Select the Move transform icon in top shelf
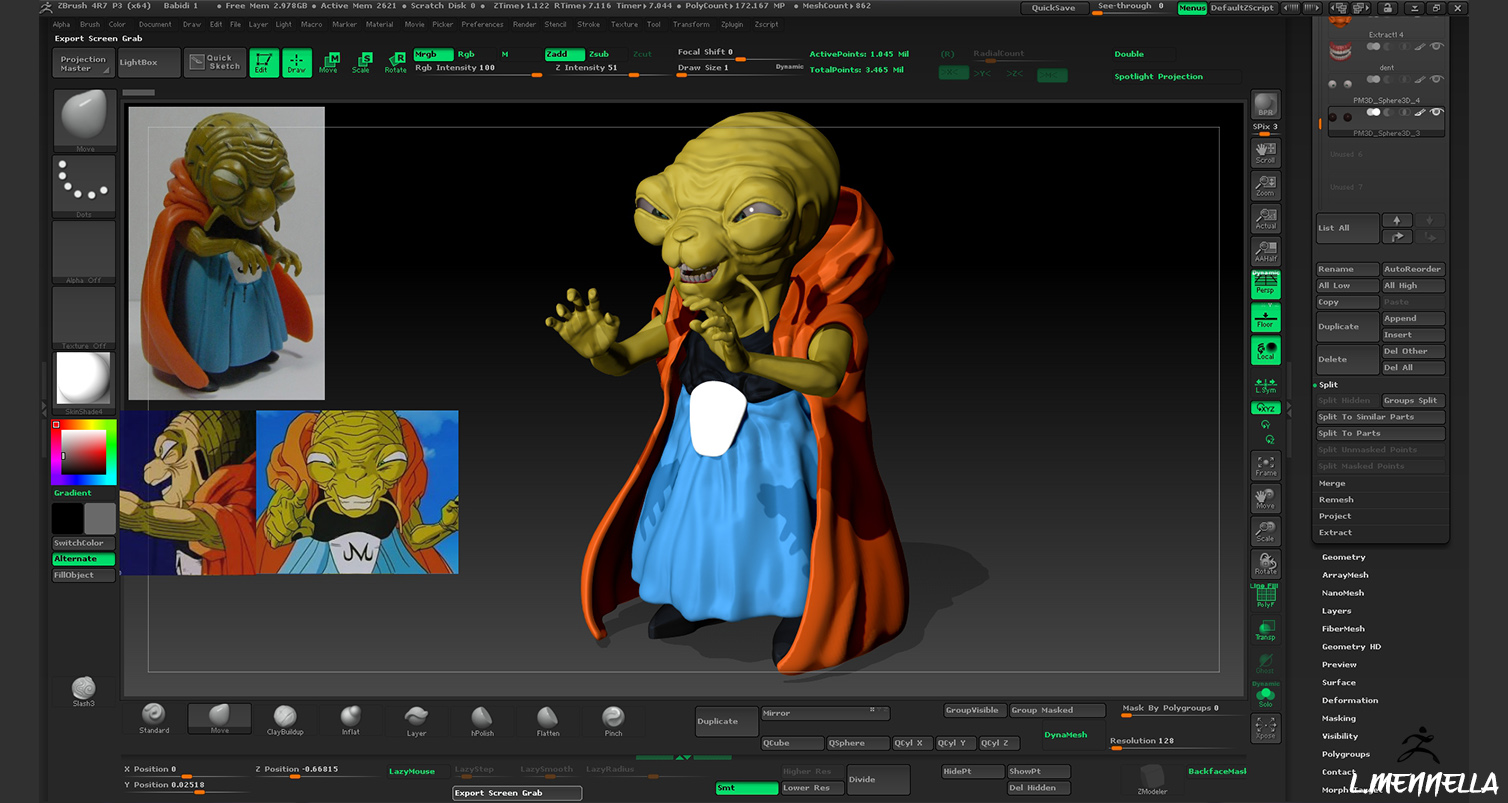This screenshot has height=803, width=1508. [329, 63]
